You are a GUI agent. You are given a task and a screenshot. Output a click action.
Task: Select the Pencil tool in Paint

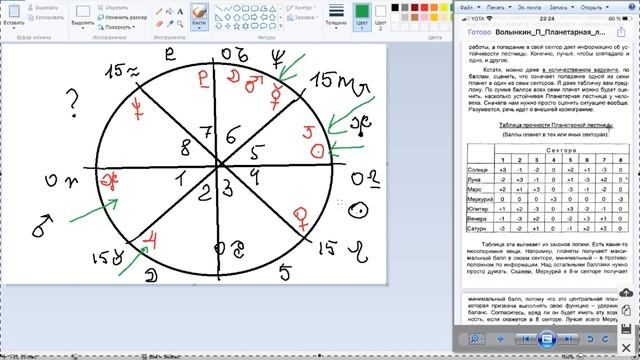[159, 12]
